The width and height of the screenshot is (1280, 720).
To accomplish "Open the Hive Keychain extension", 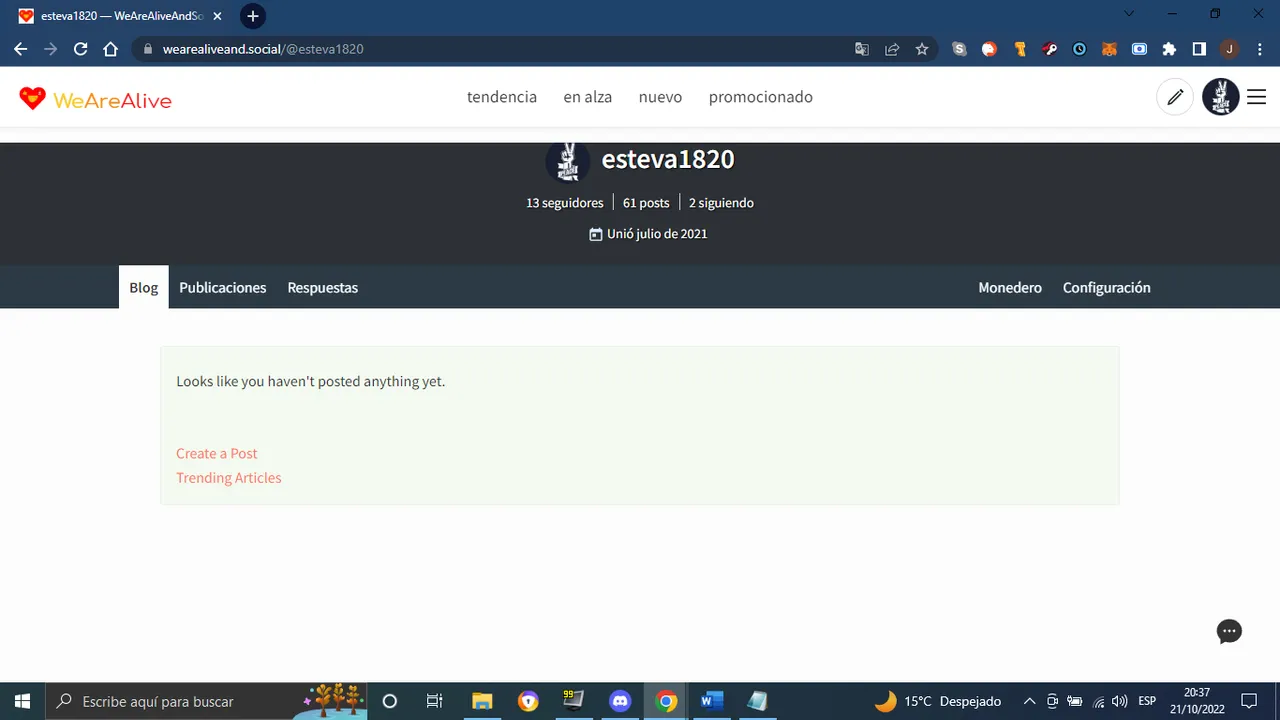I will click(1050, 49).
